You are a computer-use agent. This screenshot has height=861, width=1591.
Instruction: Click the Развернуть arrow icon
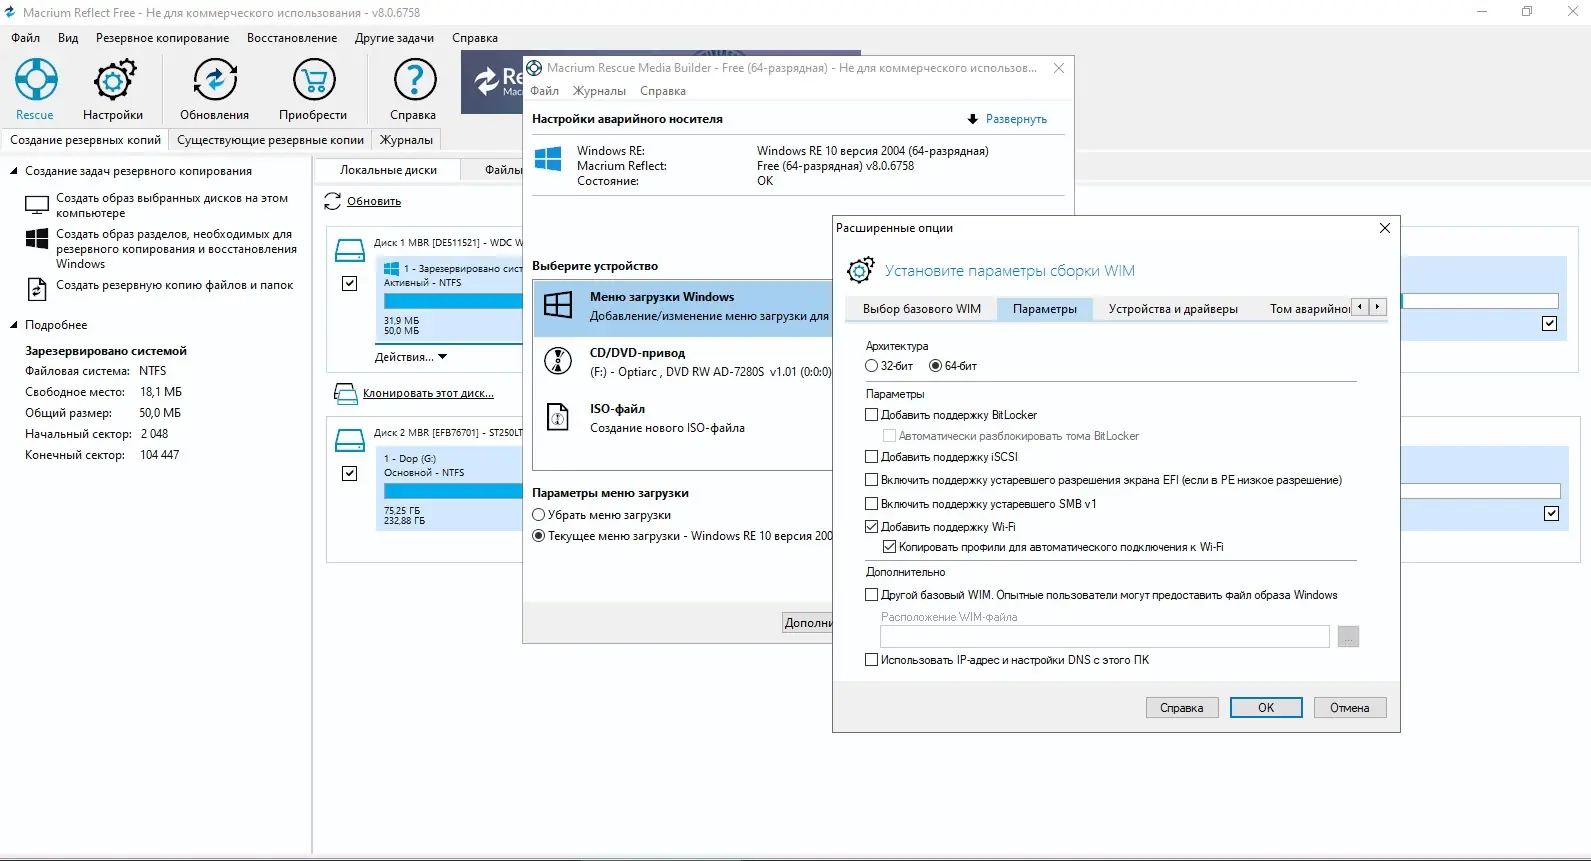point(972,119)
